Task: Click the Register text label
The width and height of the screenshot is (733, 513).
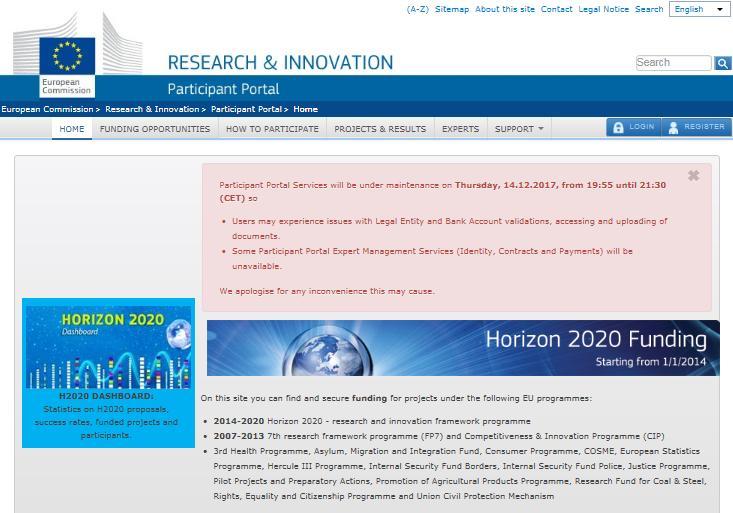Action: pyautogui.click(x=704, y=127)
